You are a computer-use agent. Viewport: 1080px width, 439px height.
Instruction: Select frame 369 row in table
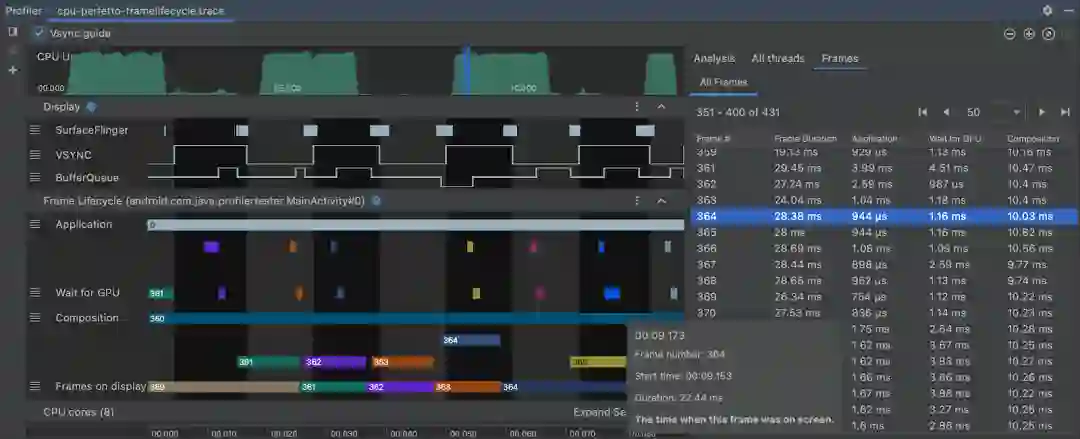pyautogui.click(x=884, y=296)
